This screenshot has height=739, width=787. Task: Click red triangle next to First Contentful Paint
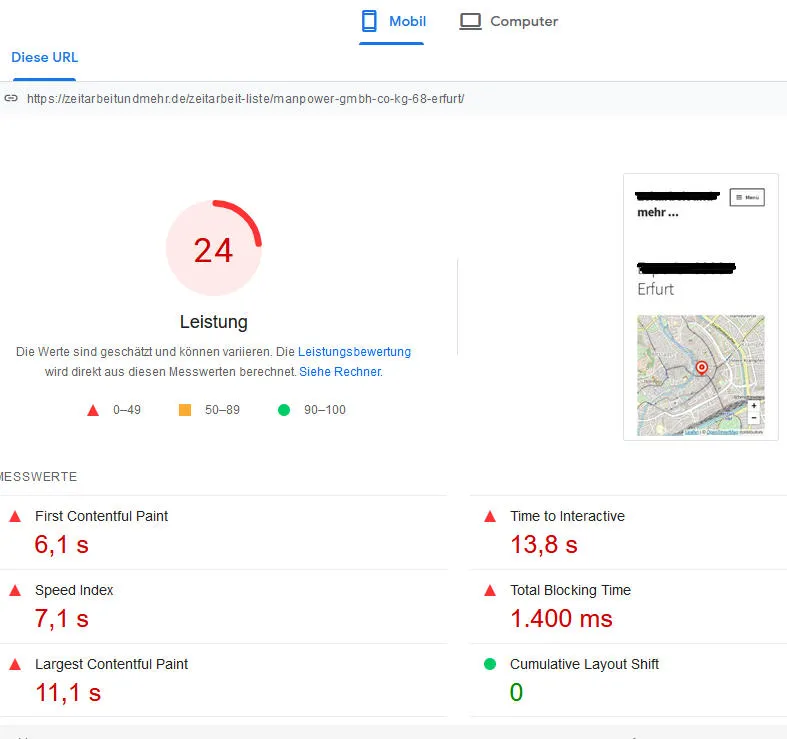pos(15,516)
